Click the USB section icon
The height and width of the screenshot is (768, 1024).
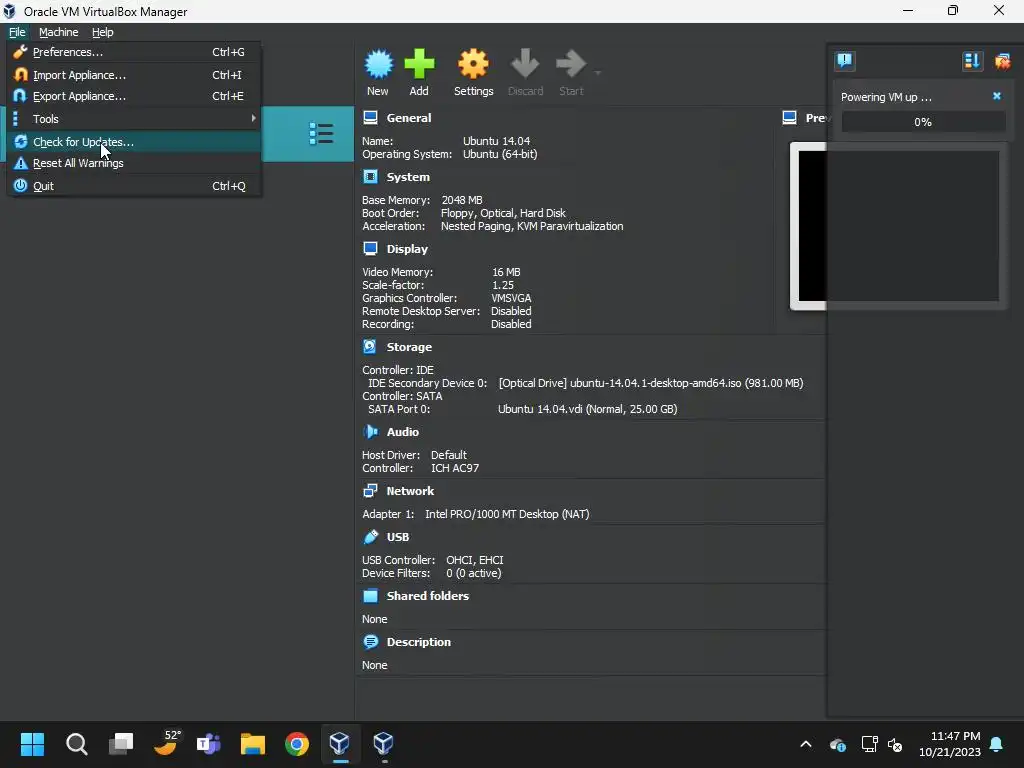370,536
